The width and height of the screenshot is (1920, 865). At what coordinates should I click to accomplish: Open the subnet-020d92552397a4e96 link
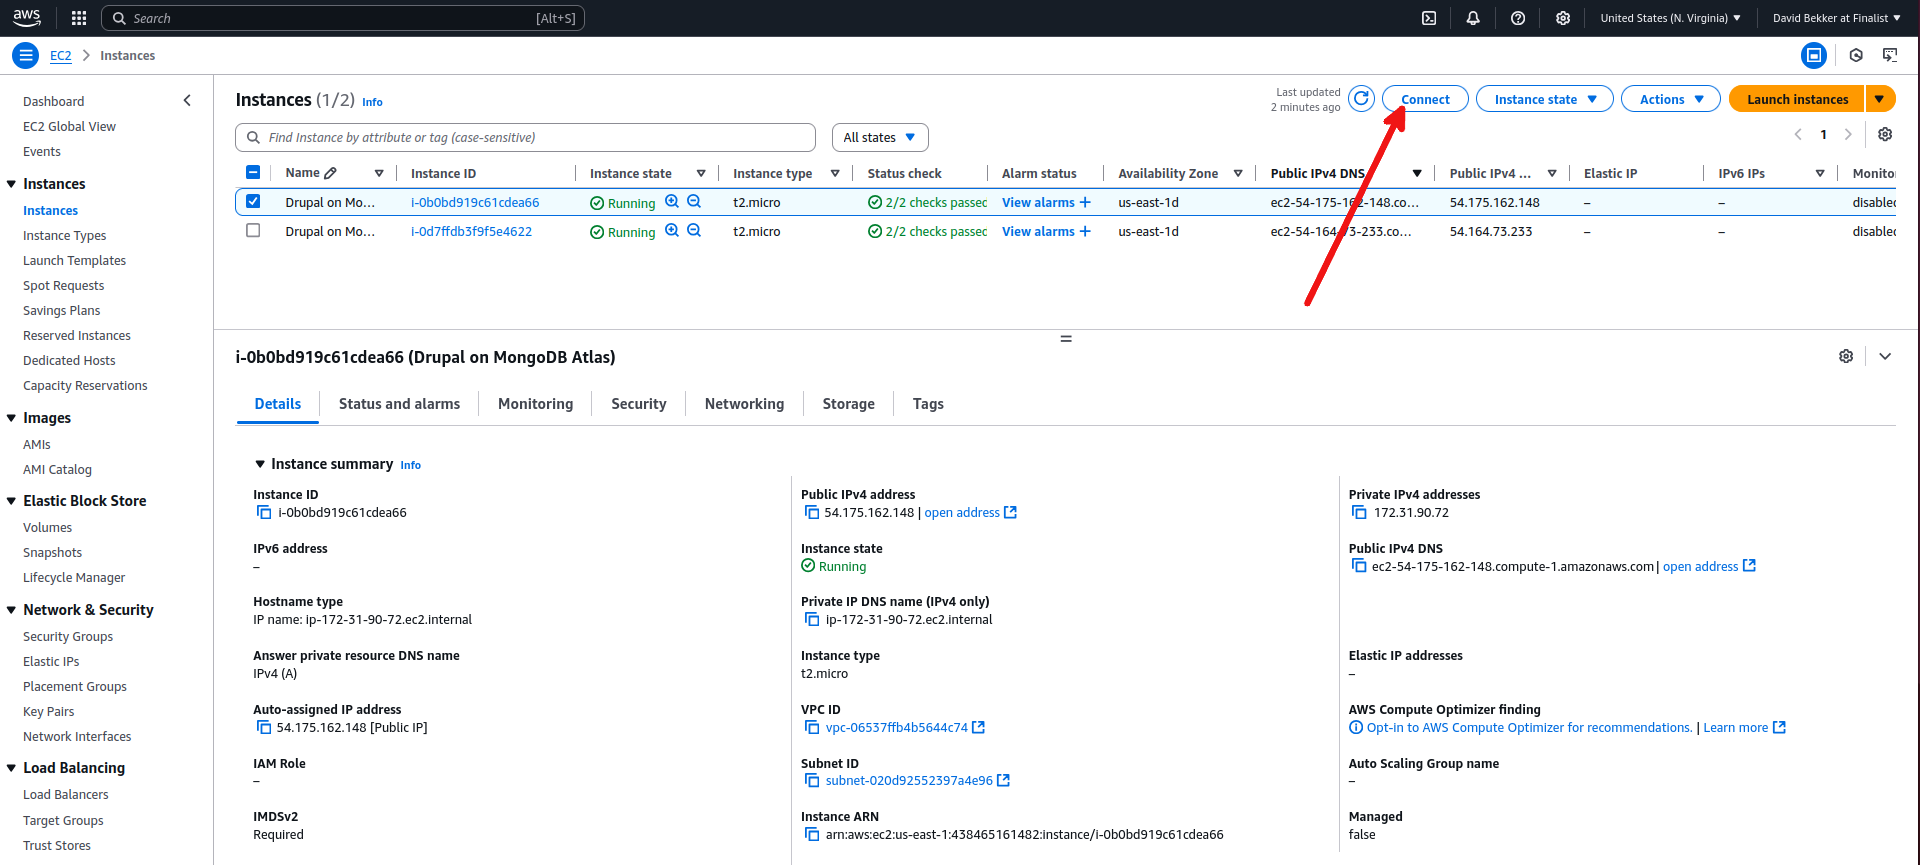(x=909, y=781)
